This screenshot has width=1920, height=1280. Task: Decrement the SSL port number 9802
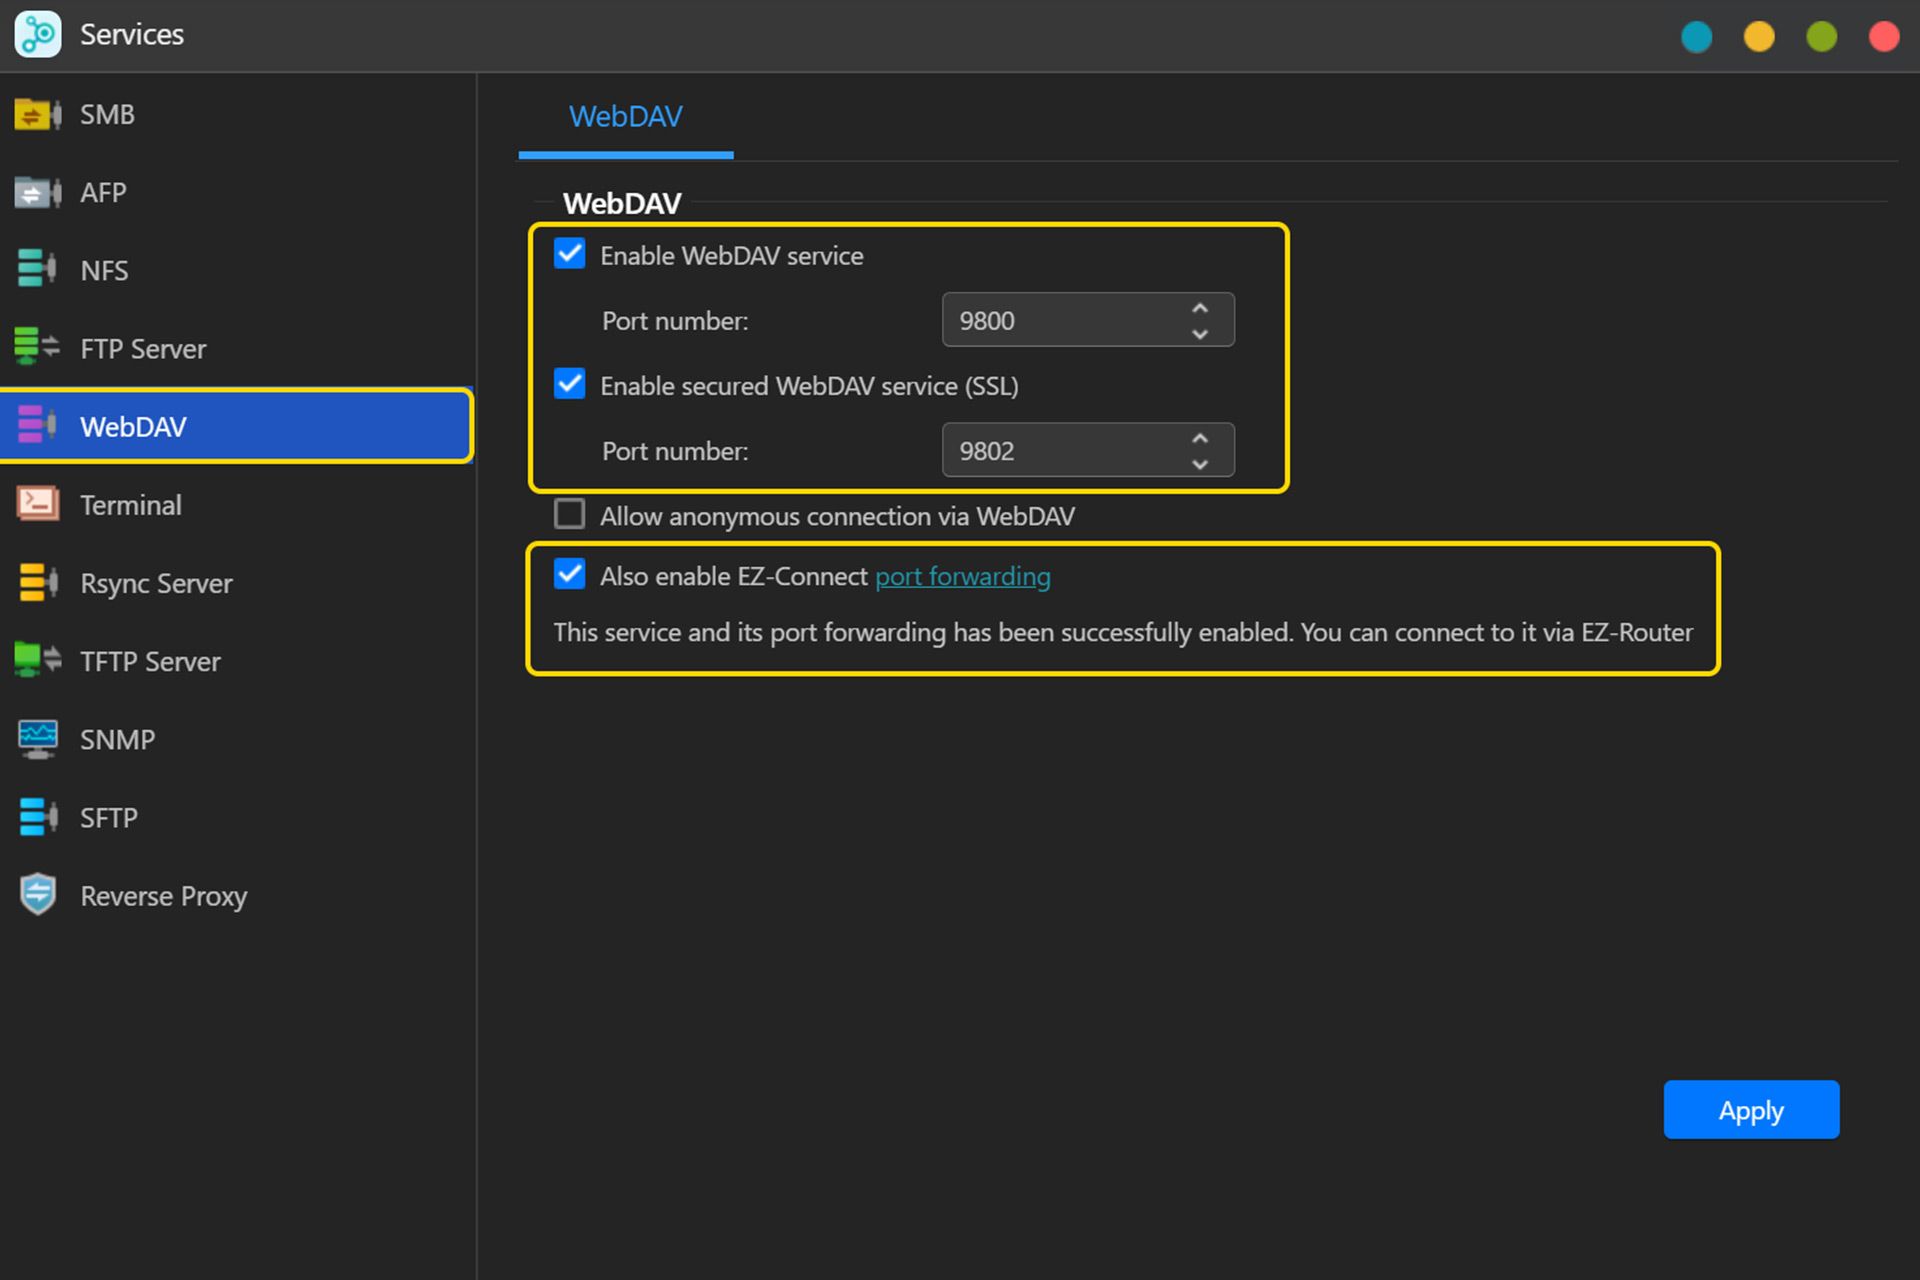click(1201, 463)
